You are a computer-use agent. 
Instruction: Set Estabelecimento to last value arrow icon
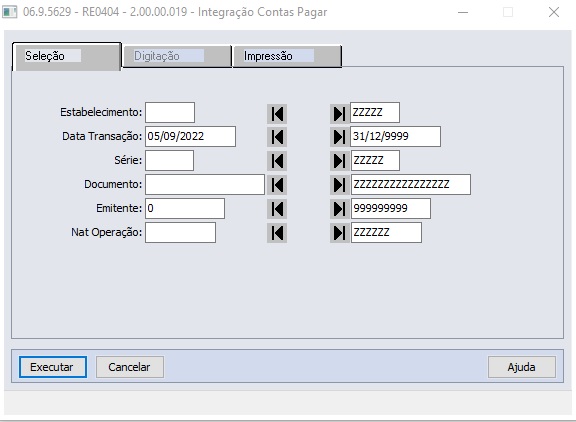[x=340, y=113]
